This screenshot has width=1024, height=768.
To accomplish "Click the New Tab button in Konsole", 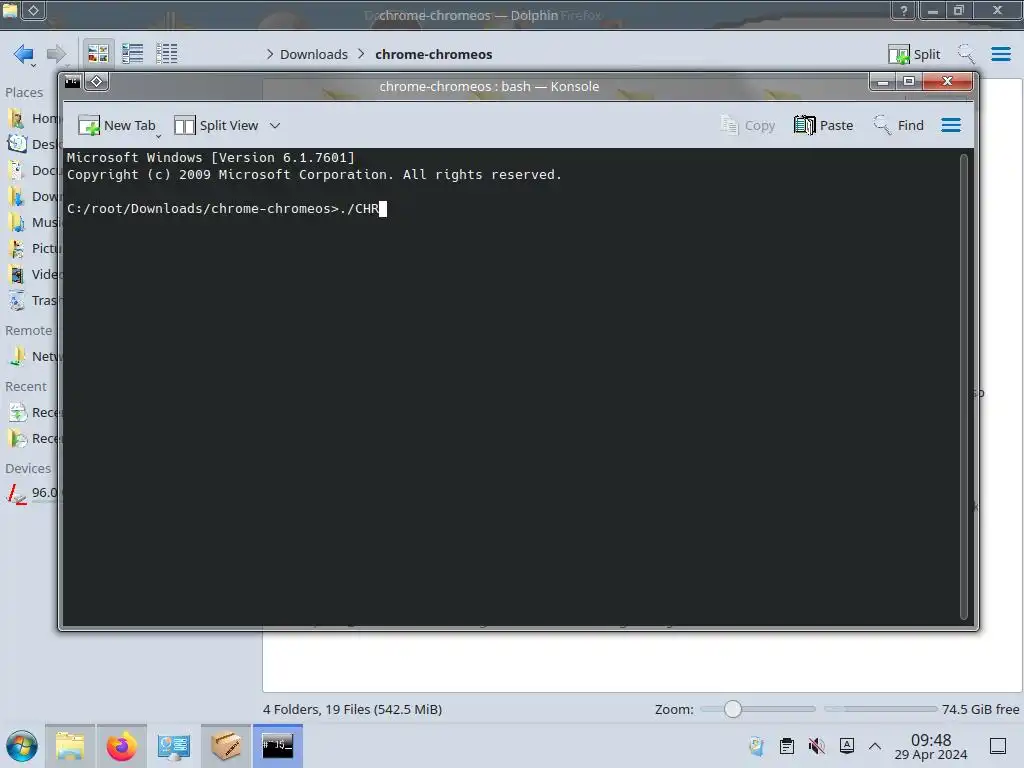I will [118, 125].
